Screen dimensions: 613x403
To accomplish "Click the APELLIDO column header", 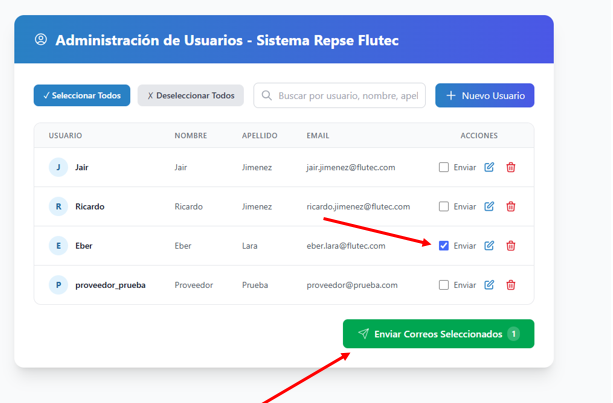I will (x=260, y=136).
